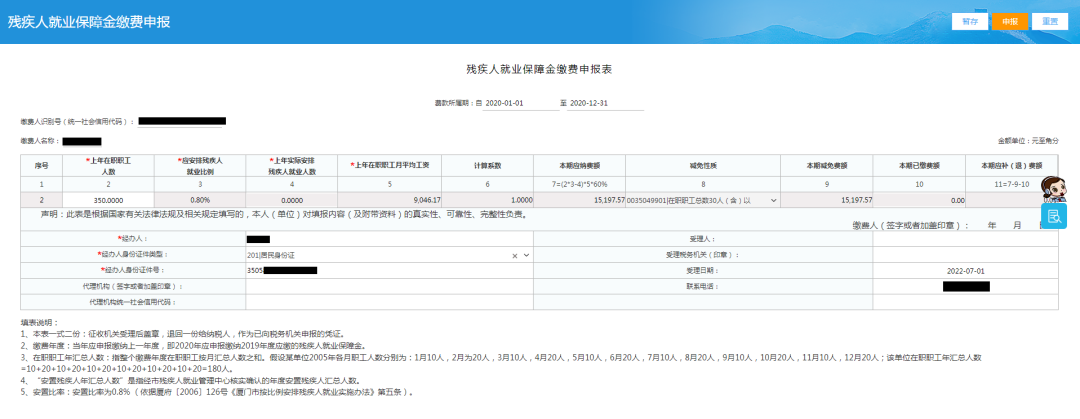This screenshot has height=419, width=1080.
Task: Expand the 经办人身份证件类型 dropdown arrow
Action: click(526, 255)
